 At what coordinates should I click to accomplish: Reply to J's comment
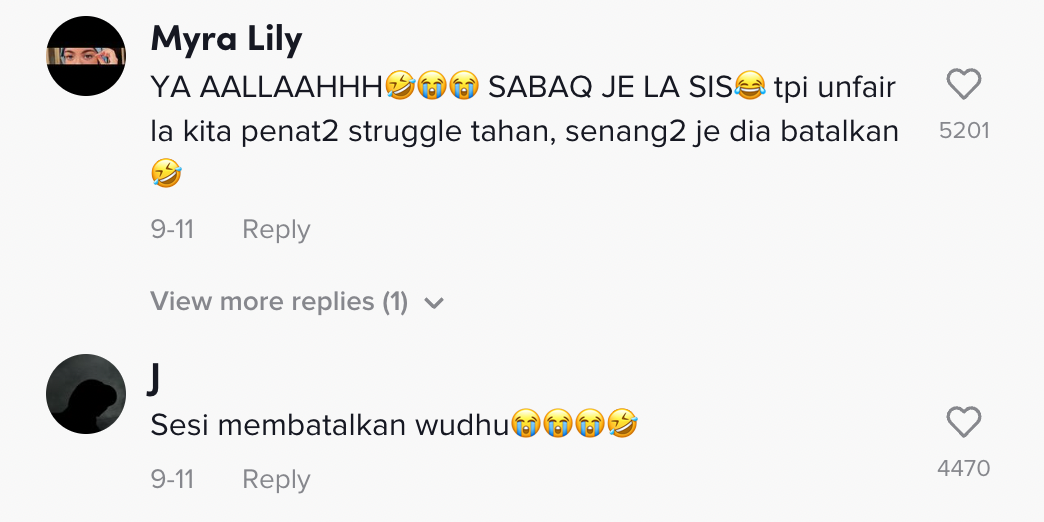[276, 479]
